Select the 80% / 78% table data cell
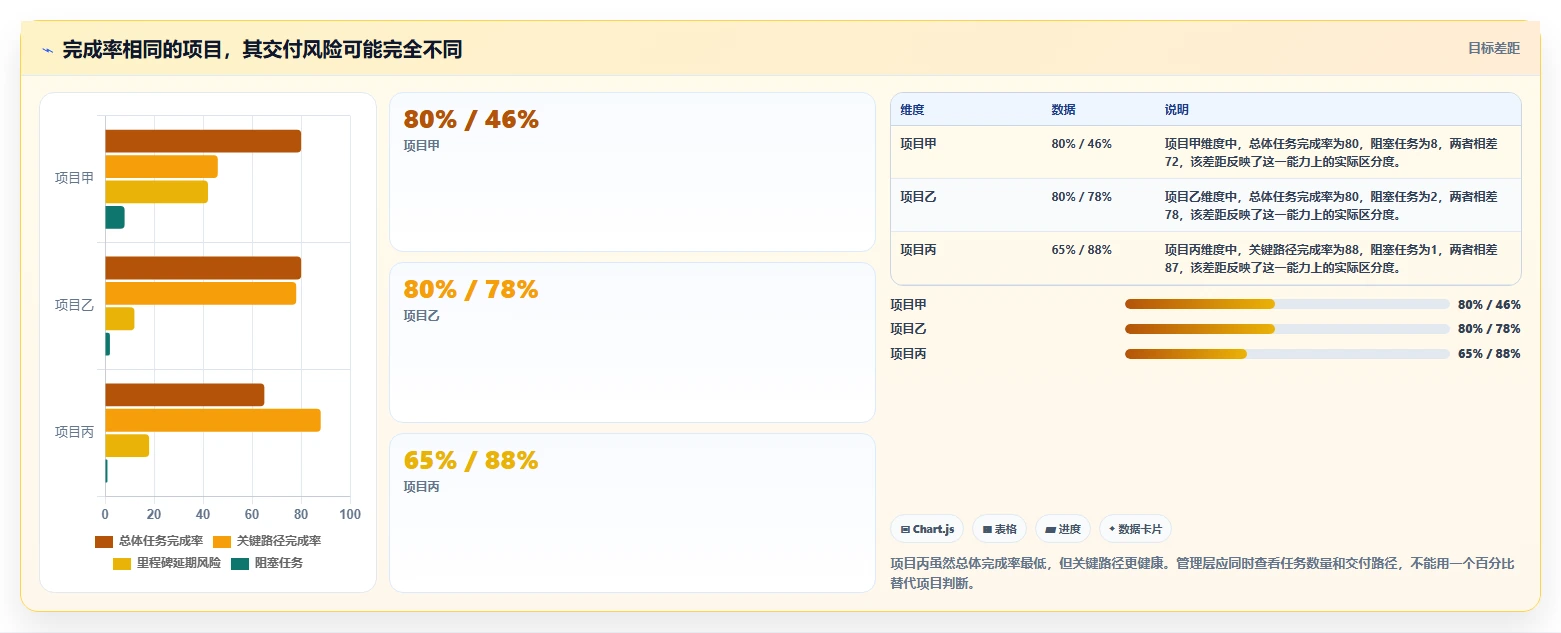This screenshot has height=633, width=1561. point(1081,197)
